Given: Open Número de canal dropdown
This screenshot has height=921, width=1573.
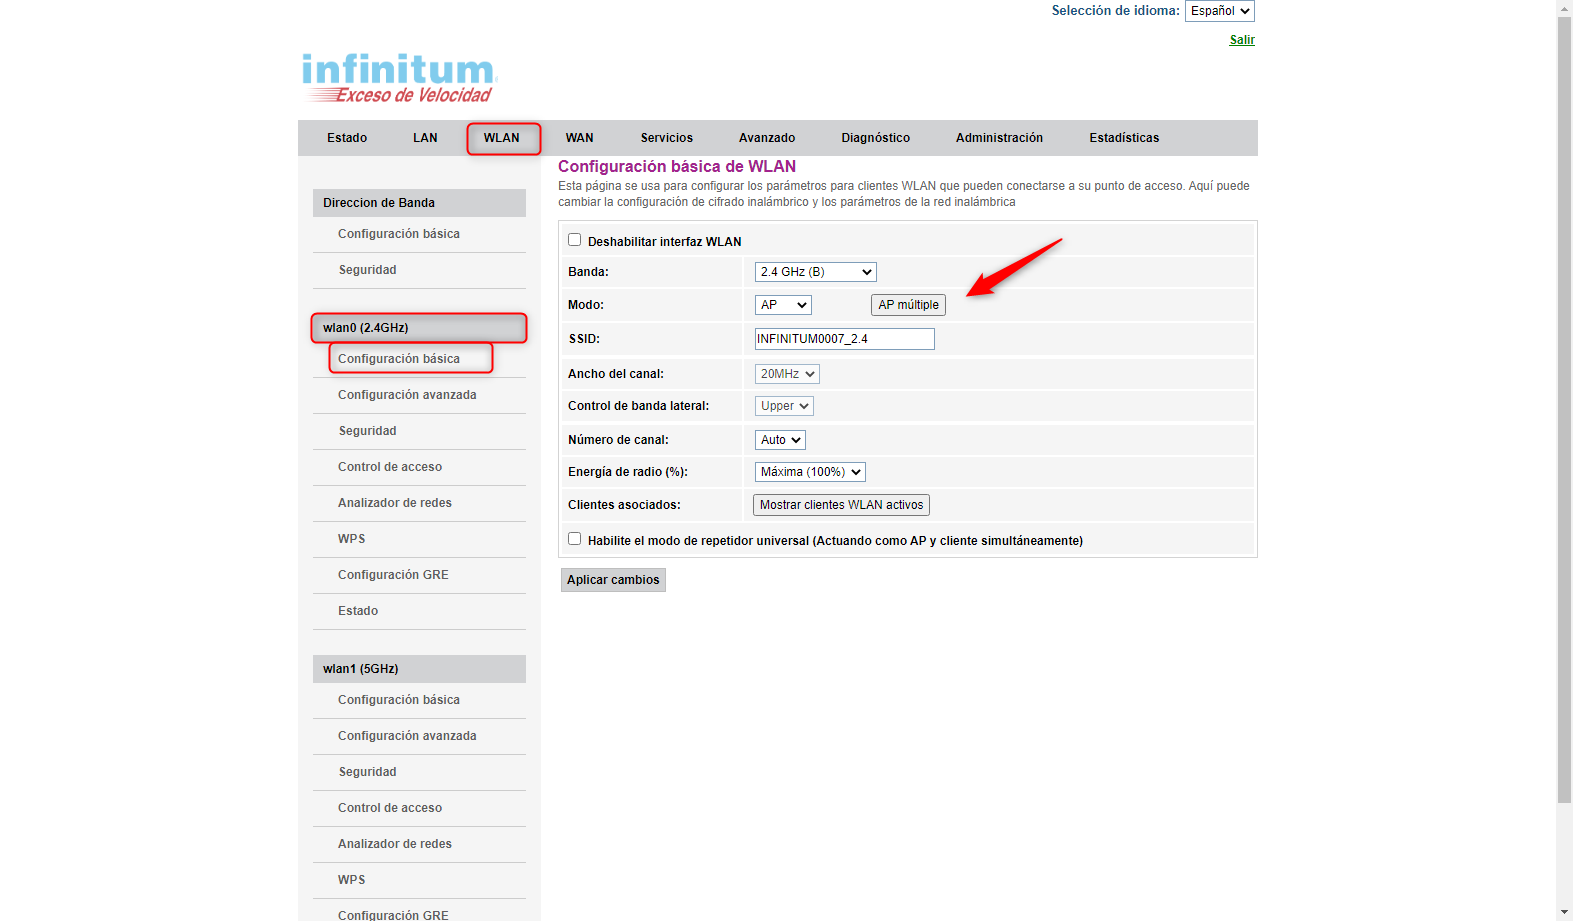Looking at the screenshot, I should pos(780,440).
